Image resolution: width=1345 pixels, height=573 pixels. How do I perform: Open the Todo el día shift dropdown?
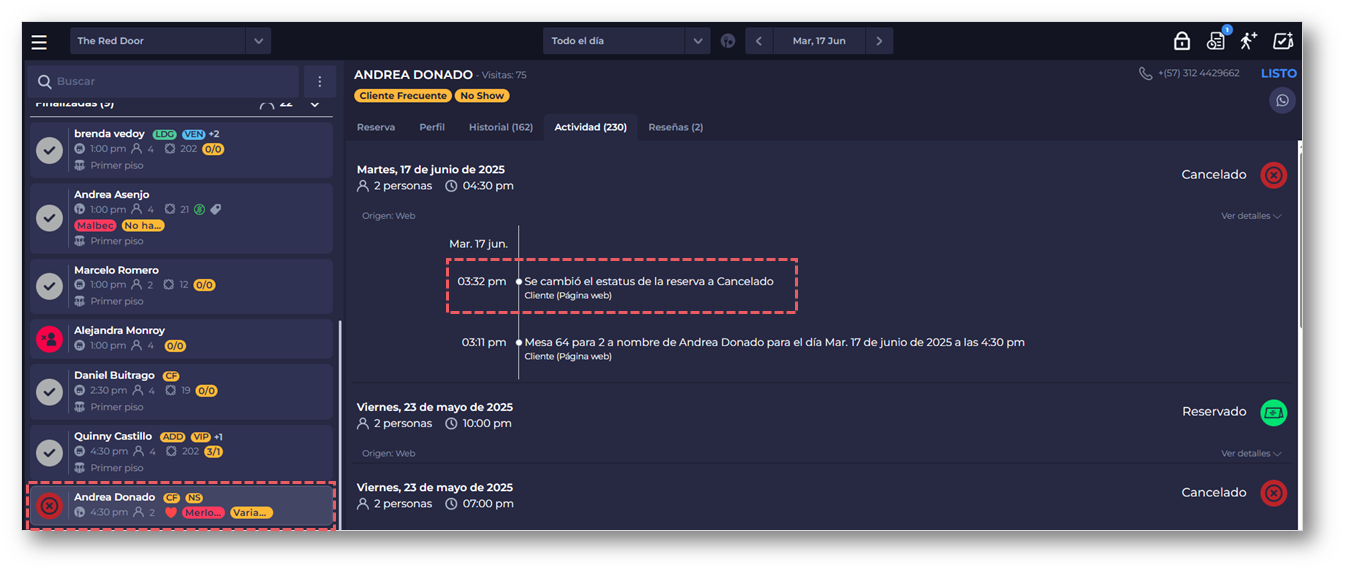(x=626, y=41)
